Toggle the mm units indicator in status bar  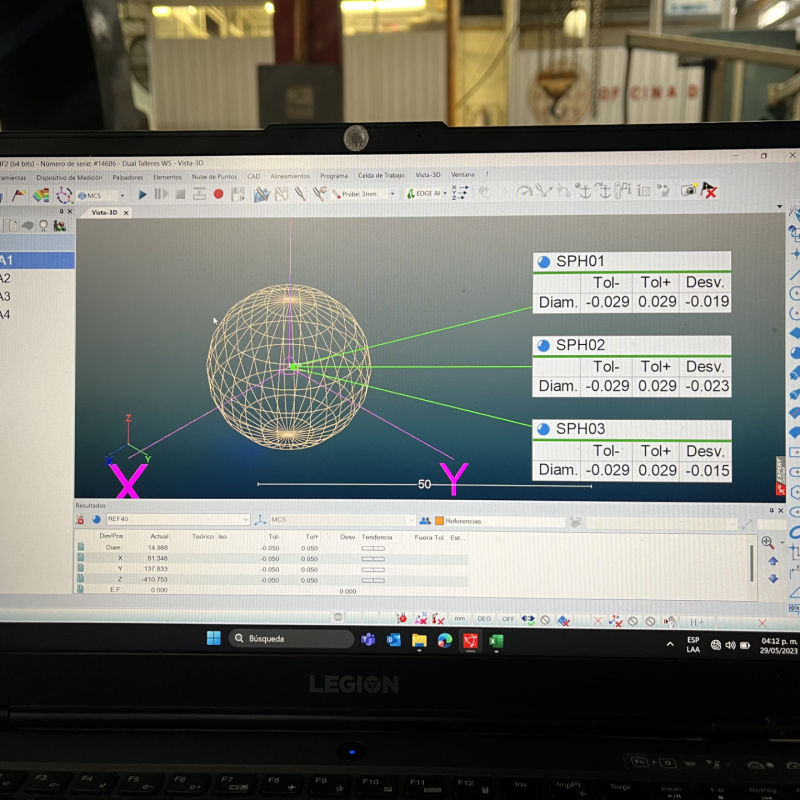coord(460,620)
